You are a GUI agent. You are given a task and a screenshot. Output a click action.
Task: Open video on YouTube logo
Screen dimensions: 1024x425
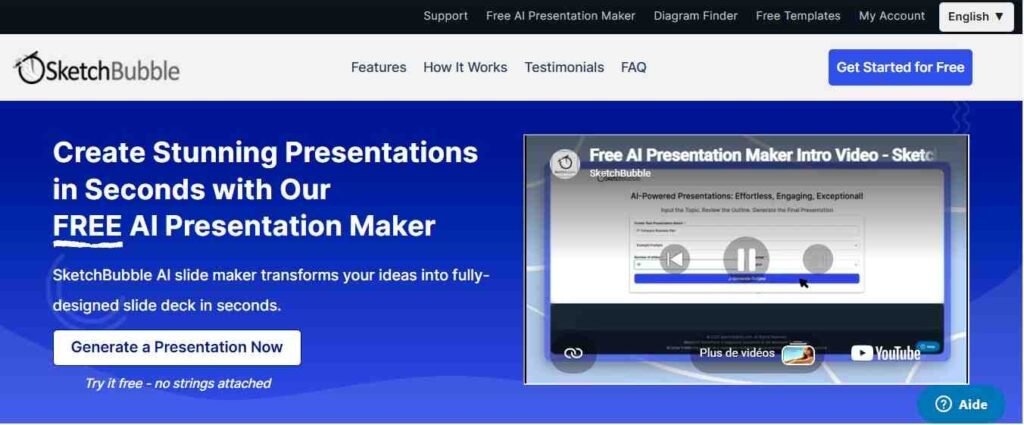pyautogui.click(x=885, y=353)
